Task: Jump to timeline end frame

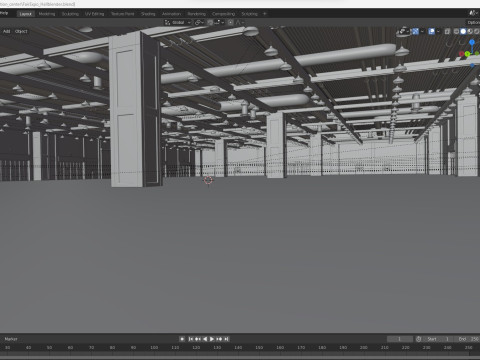Action: coord(226,339)
